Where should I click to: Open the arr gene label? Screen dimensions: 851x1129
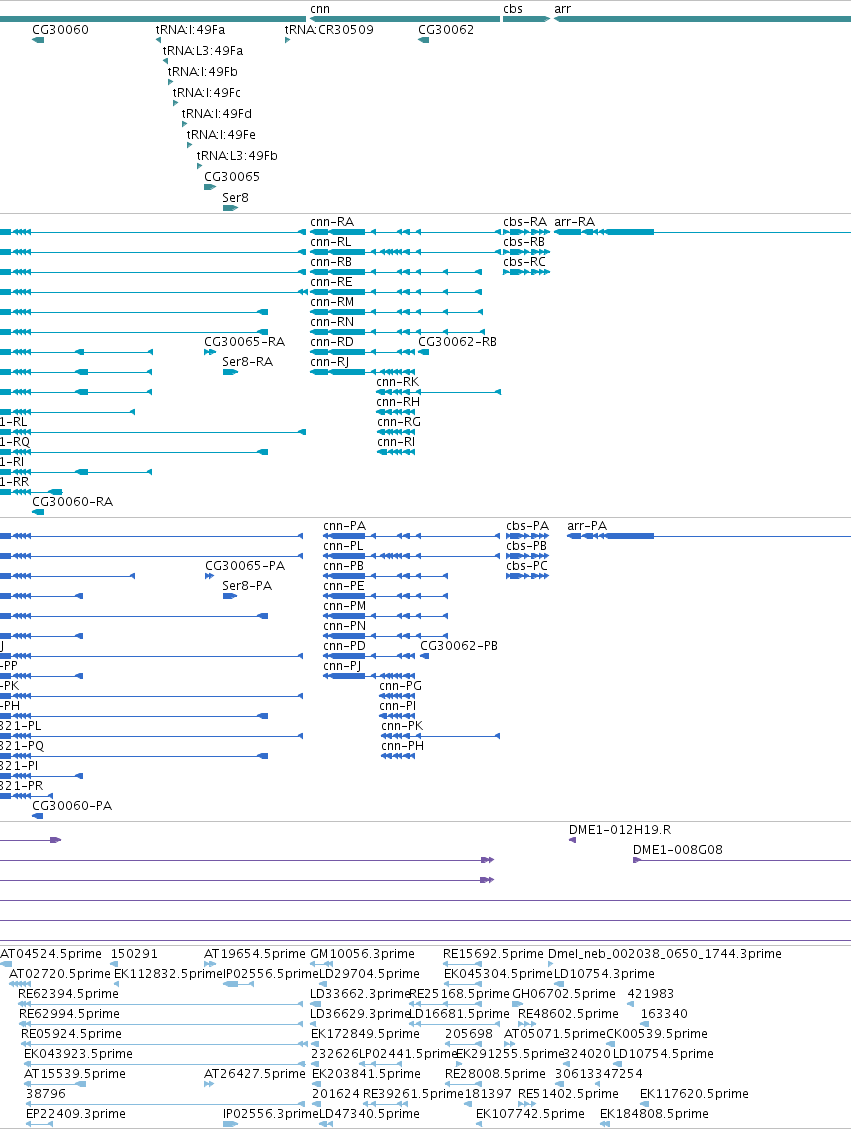(562, 9)
